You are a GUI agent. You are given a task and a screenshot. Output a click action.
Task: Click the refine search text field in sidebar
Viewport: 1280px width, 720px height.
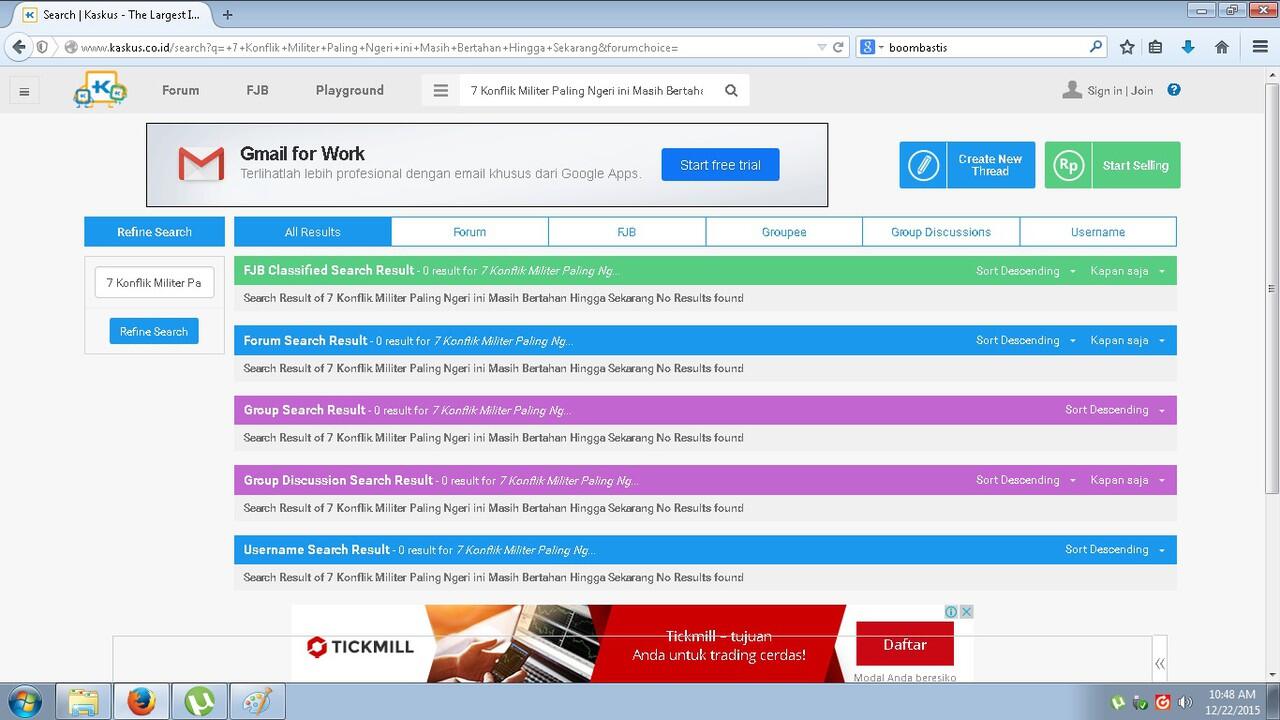point(154,283)
